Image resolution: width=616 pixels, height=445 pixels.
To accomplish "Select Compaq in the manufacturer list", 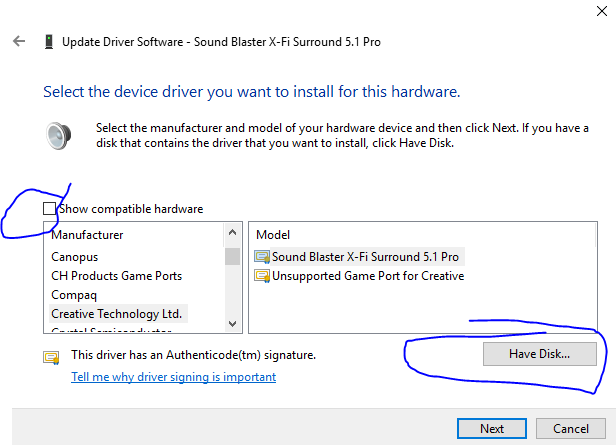I will pos(74,295).
